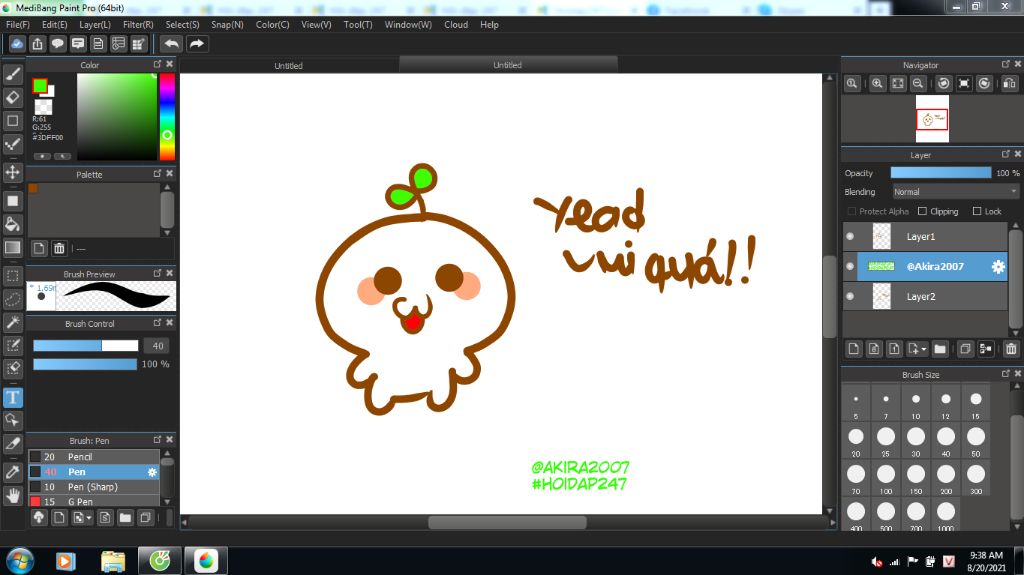The height and width of the screenshot is (575, 1024).
Task: Delete palette color with trash icon
Action: point(59,248)
